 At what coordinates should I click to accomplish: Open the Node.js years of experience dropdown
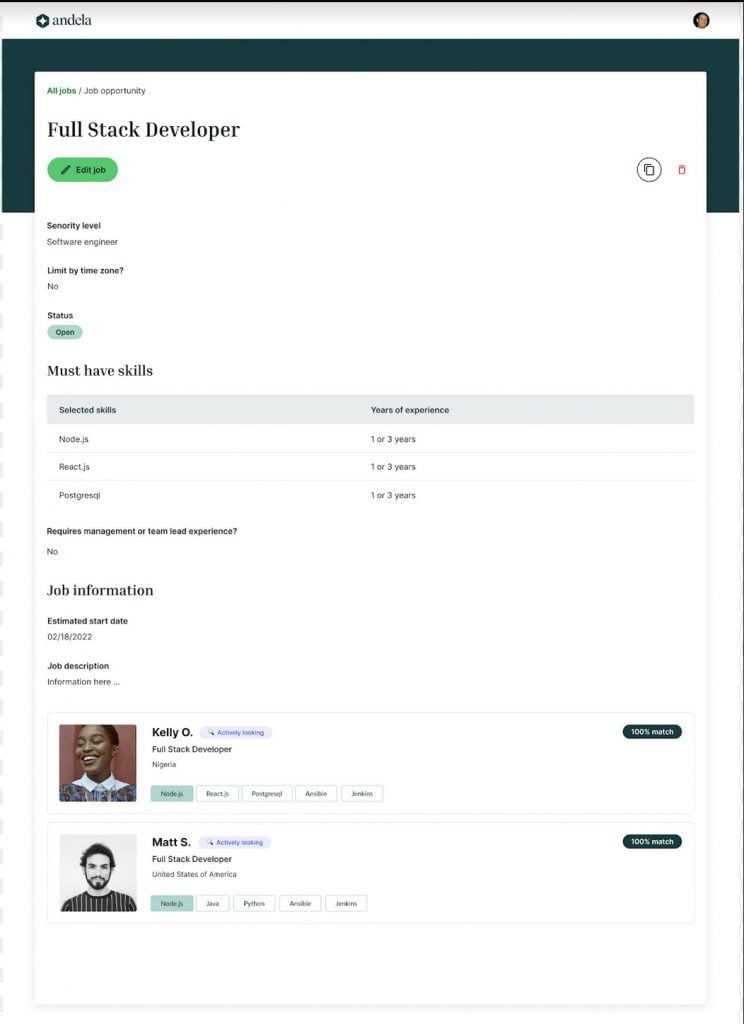(394, 438)
